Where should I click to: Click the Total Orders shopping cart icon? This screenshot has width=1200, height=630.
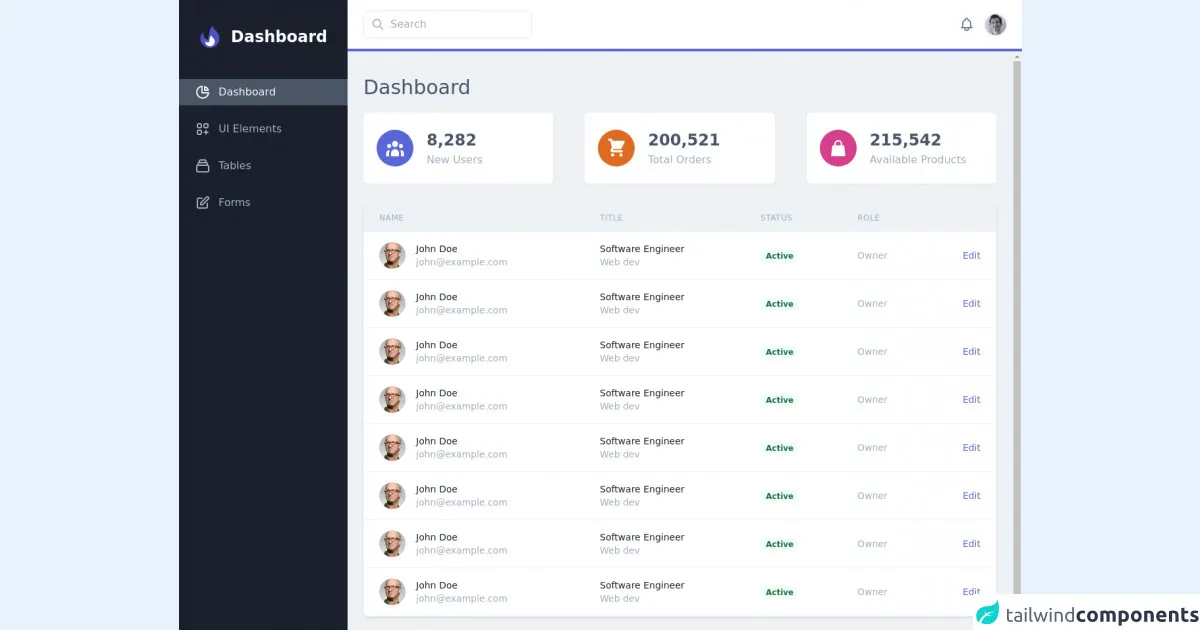(x=616, y=148)
